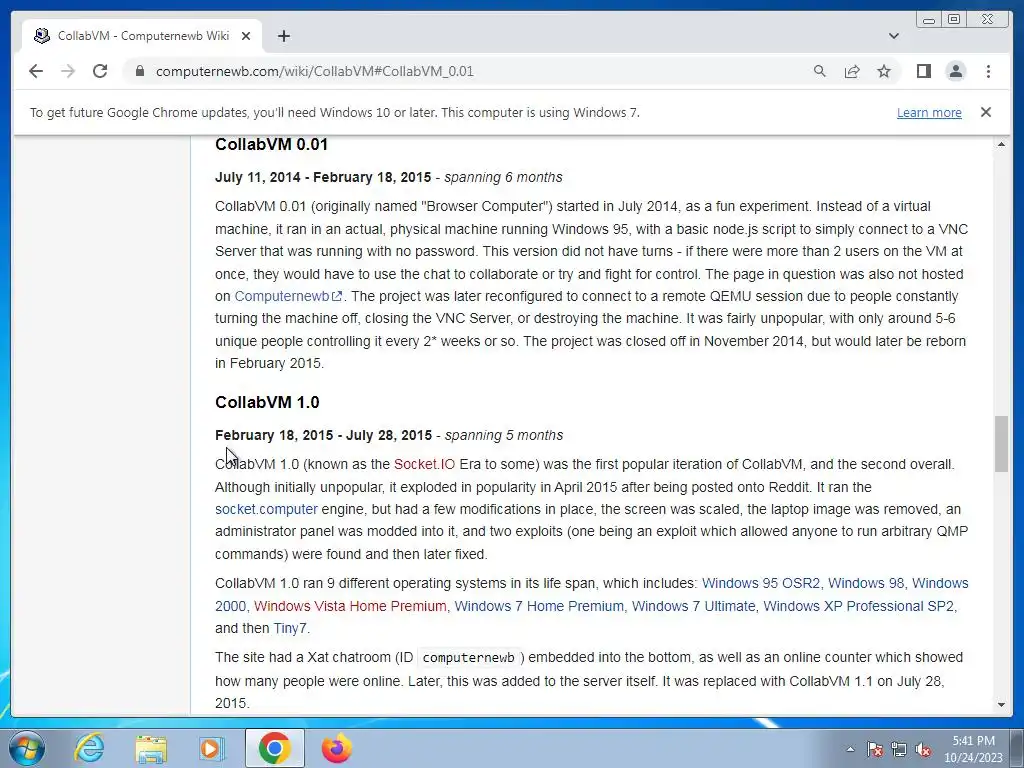Open the Chrome profile avatar menu
The height and width of the screenshot is (768, 1024).
point(955,71)
